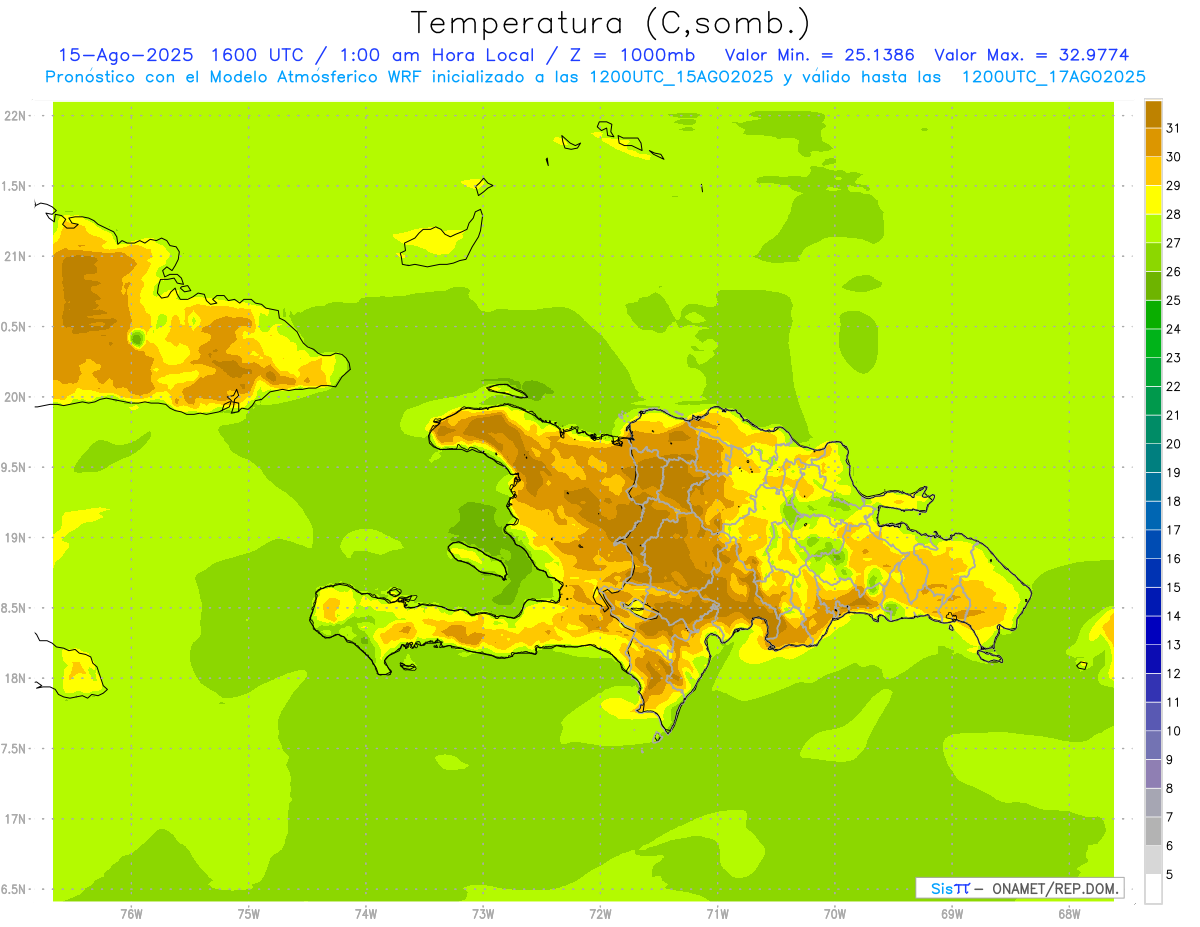Click legend value "5"
The width and height of the screenshot is (1200, 927).
tap(1170, 874)
